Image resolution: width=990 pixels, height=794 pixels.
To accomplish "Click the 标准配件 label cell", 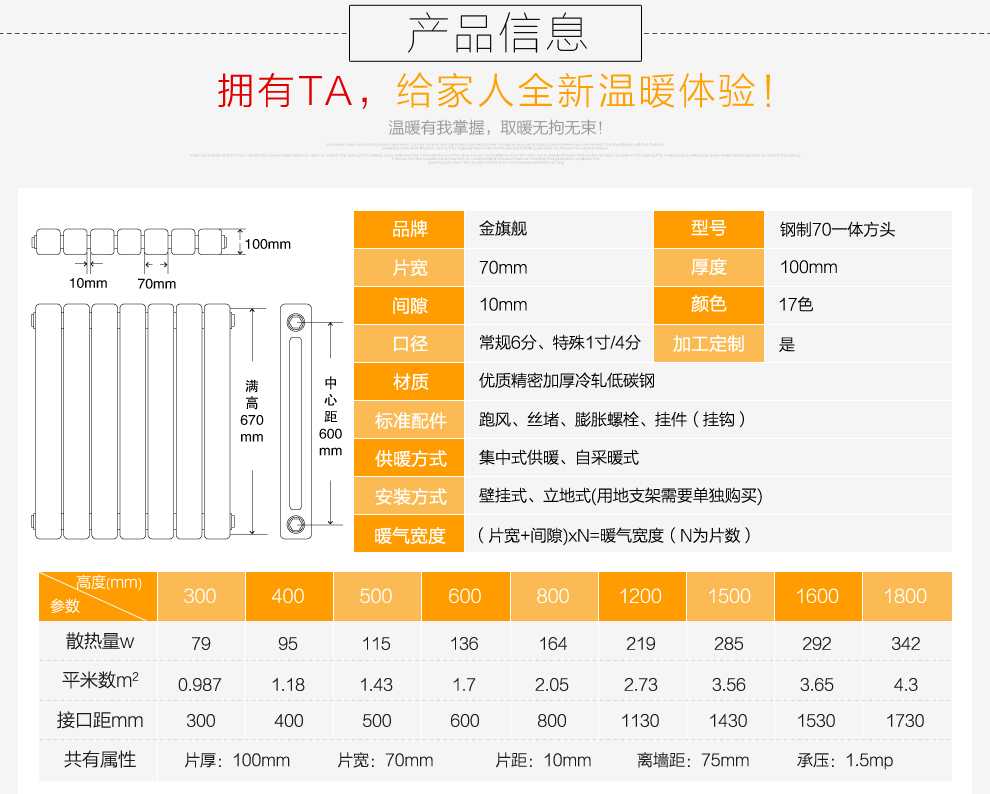I will 409,420.
